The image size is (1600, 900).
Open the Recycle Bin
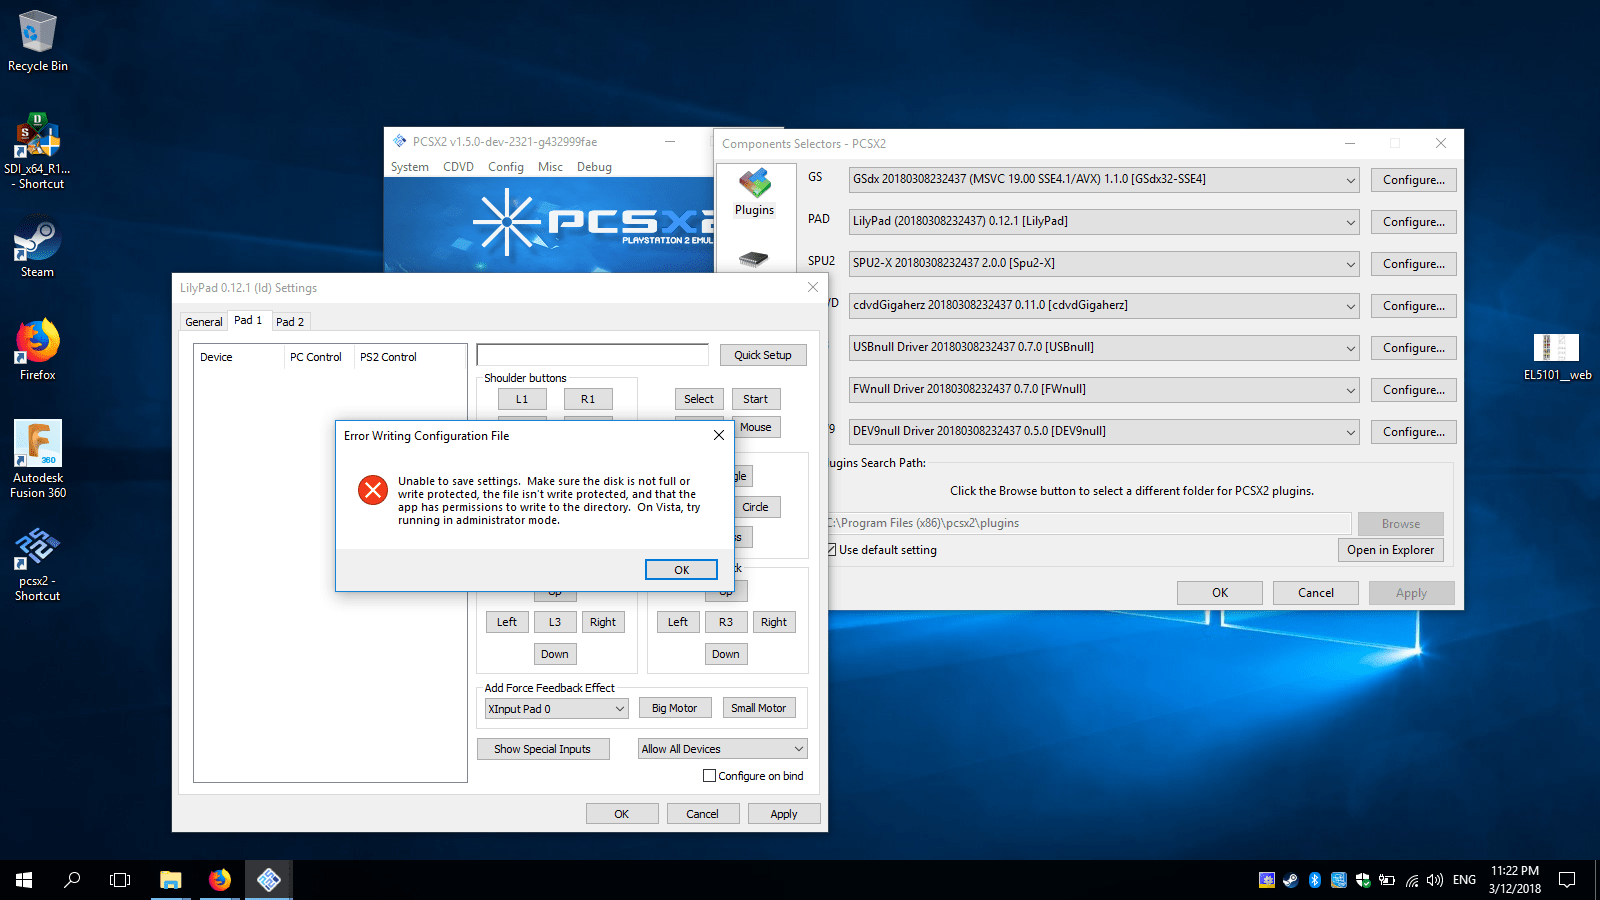tap(36, 33)
